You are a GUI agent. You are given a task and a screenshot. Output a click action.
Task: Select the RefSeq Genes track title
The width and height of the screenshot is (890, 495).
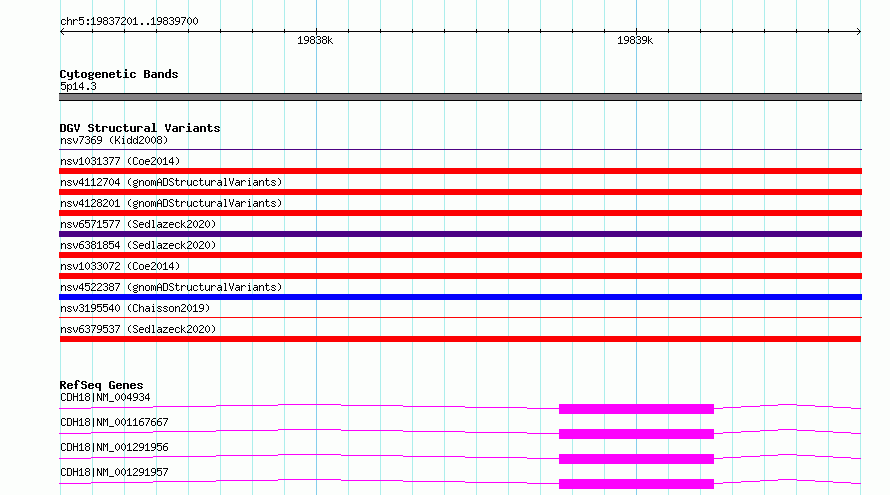pos(101,385)
